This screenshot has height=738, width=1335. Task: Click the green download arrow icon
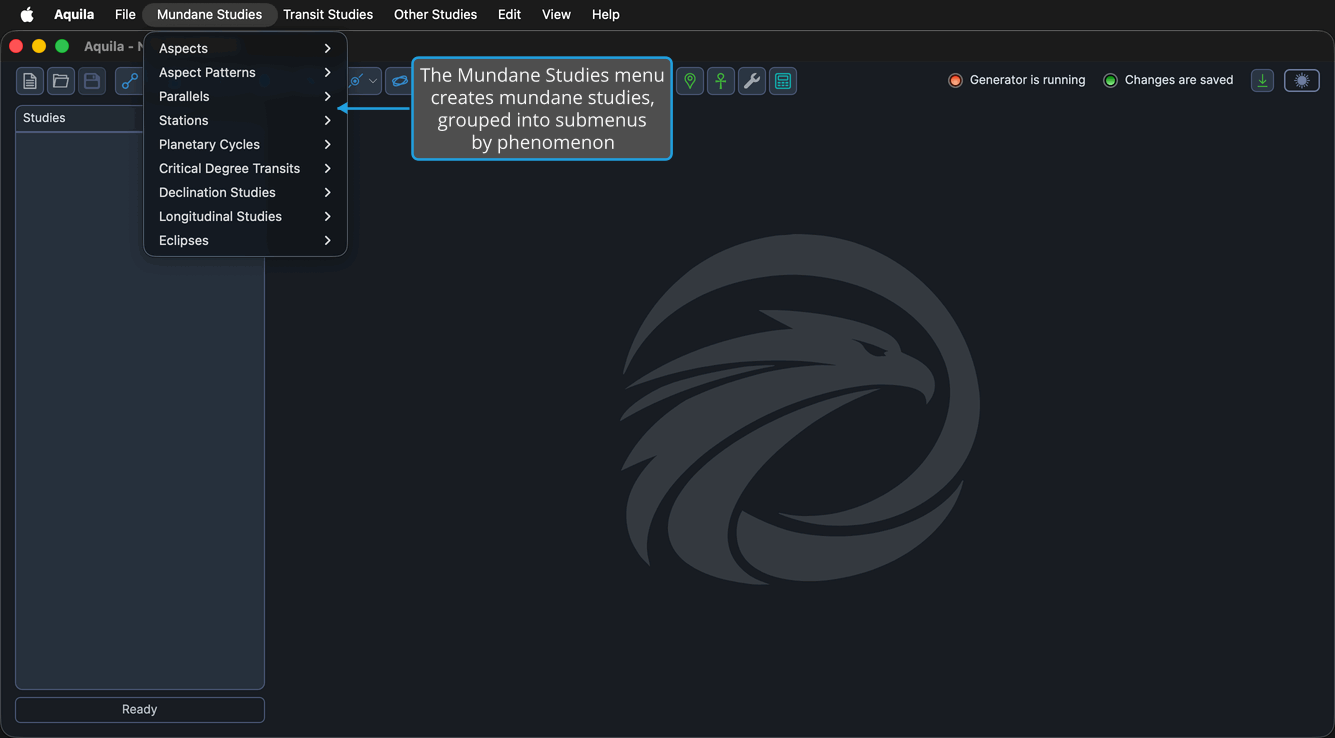[x=1263, y=81]
